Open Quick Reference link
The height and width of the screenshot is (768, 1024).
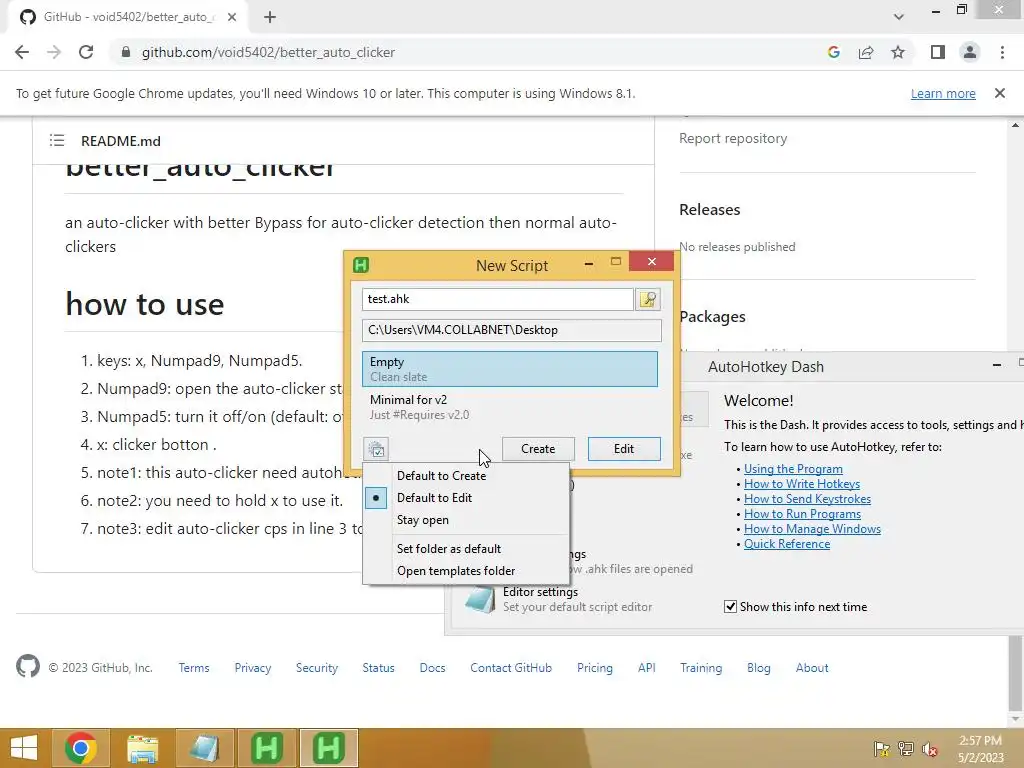[787, 544]
